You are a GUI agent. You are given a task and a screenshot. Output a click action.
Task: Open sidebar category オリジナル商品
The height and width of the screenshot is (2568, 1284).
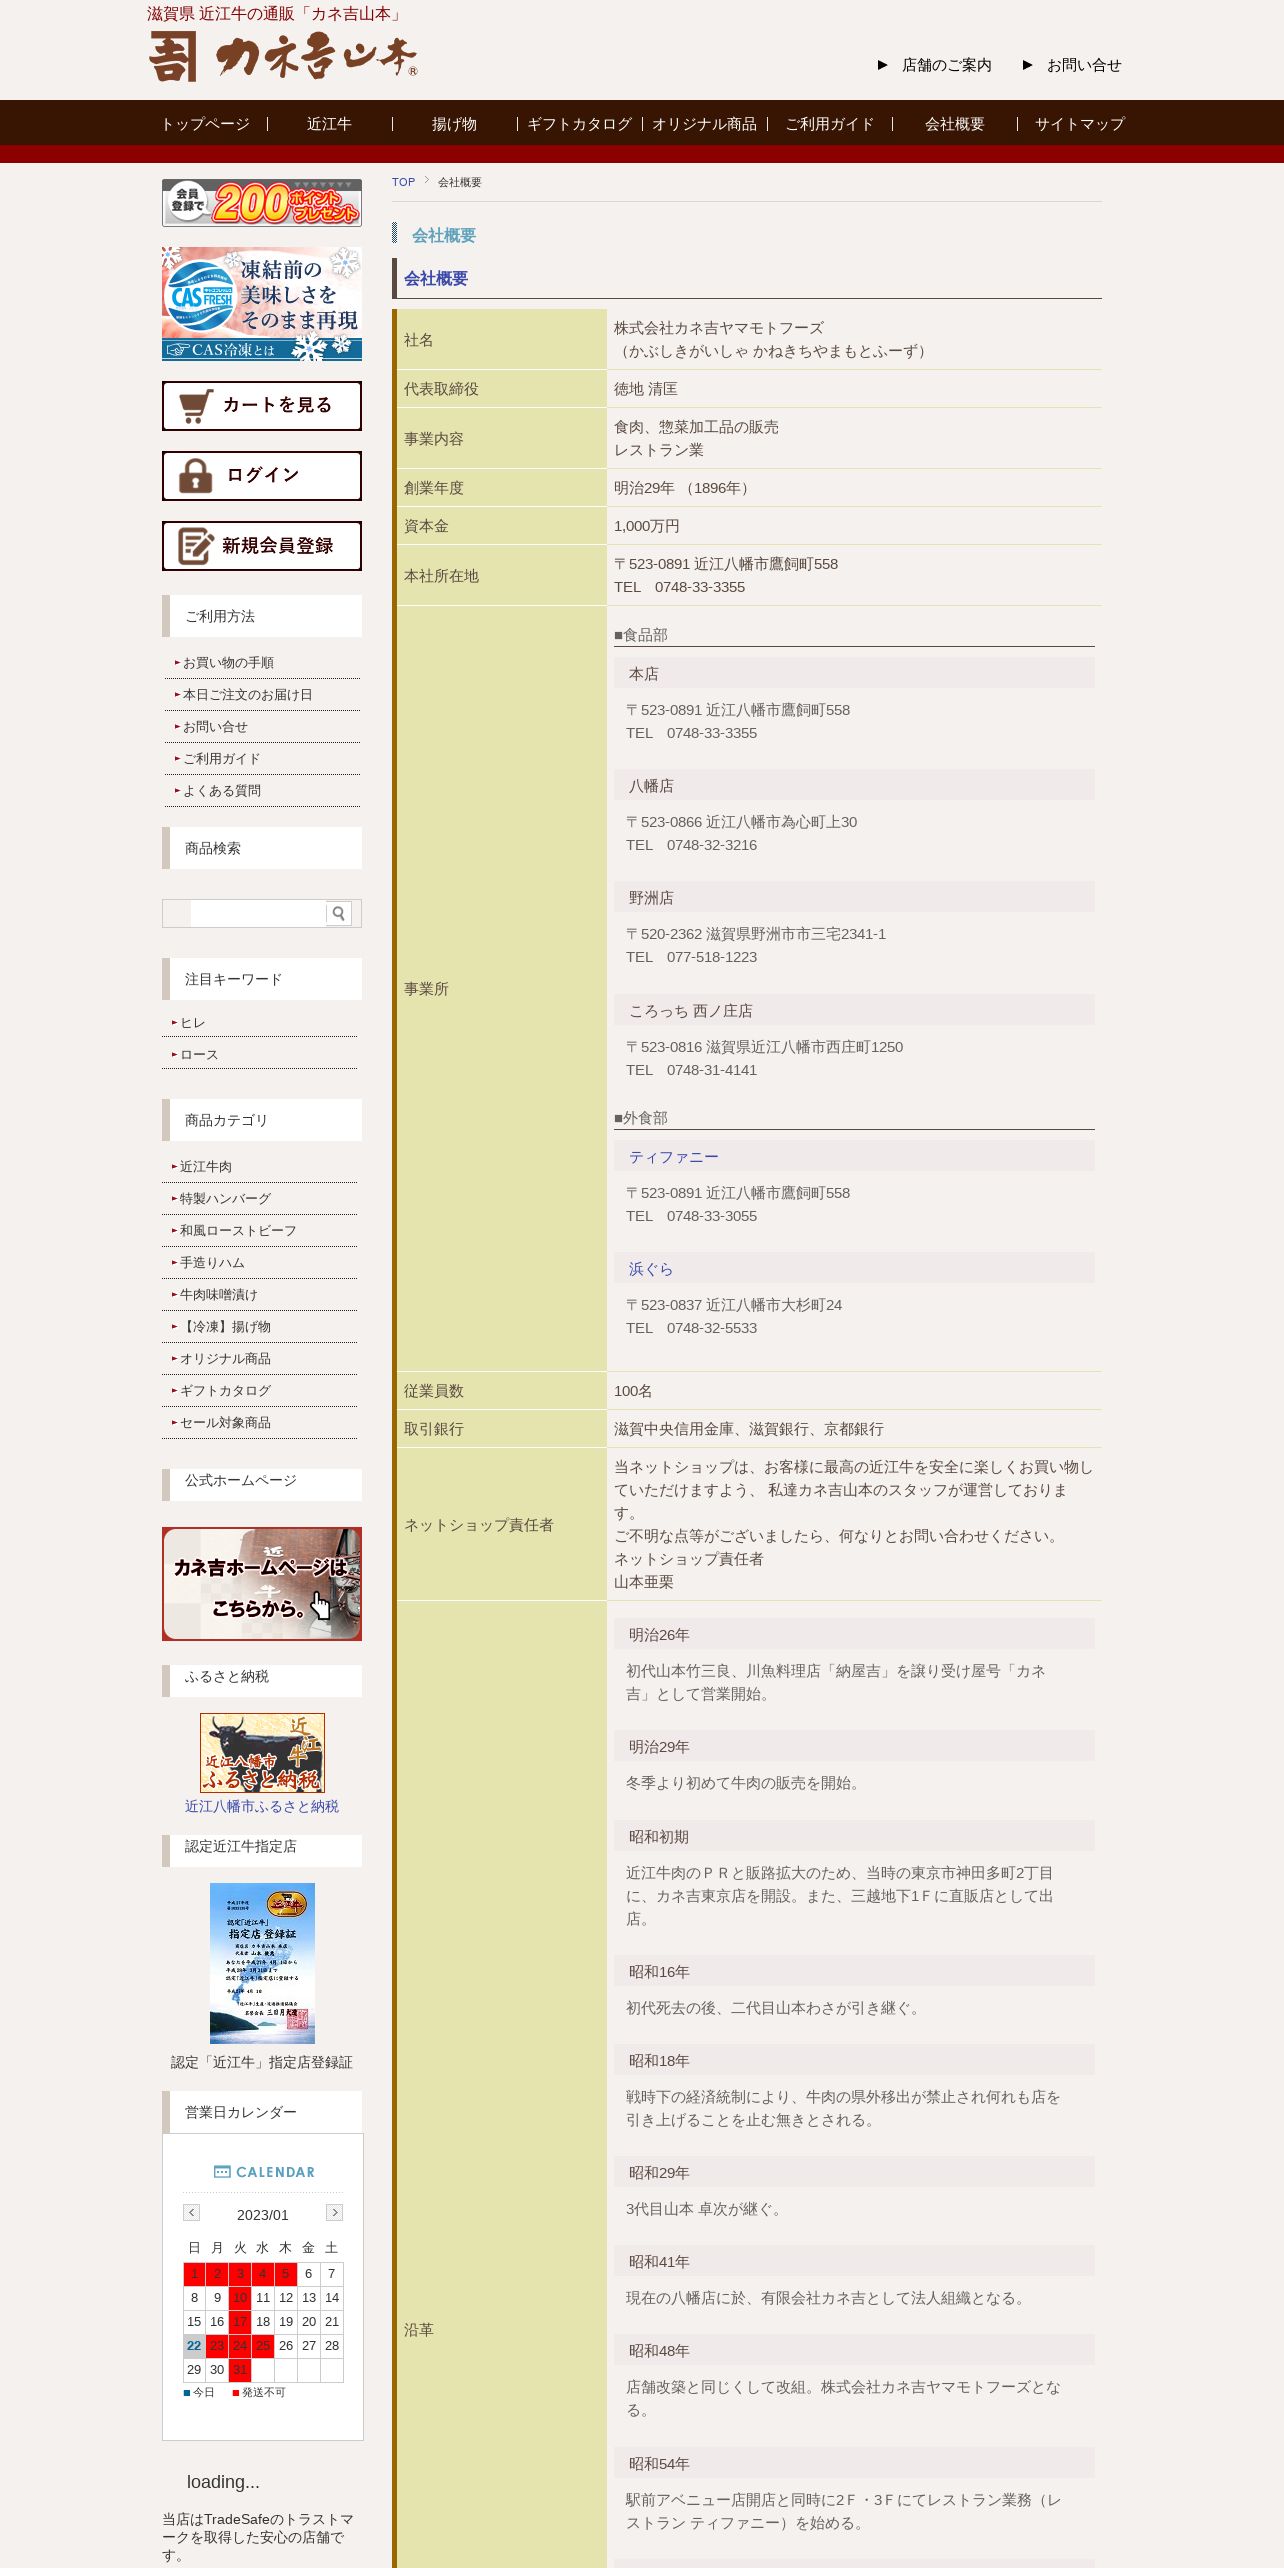pos(225,1359)
